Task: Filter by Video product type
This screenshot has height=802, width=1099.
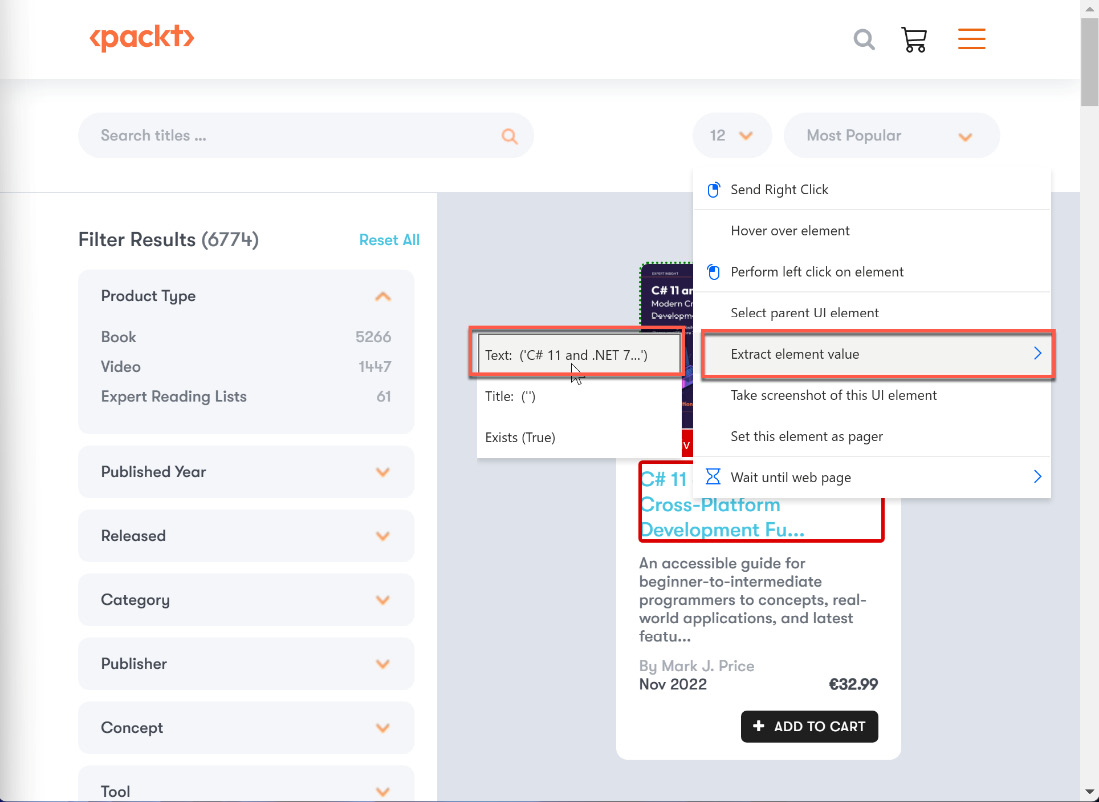Action: pyautogui.click(x=121, y=367)
